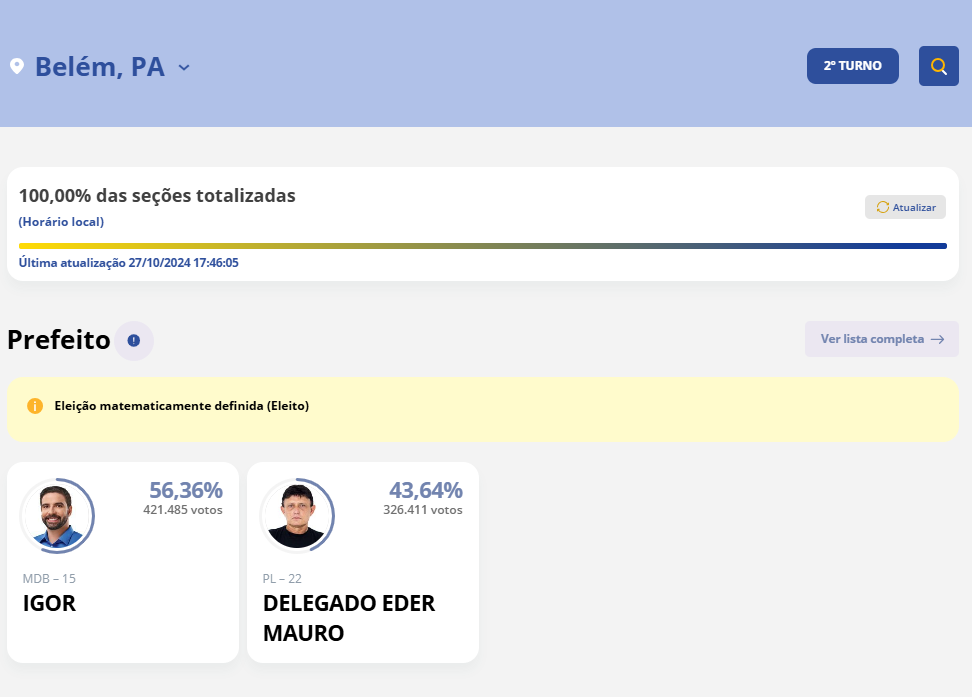The width and height of the screenshot is (972, 697).
Task: Click the Belém, PA location title
Action: click(x=99, y=67)
